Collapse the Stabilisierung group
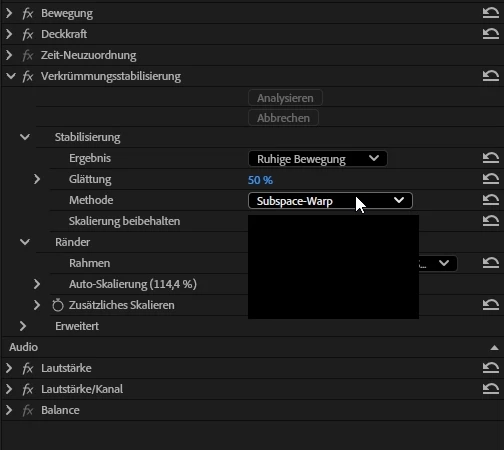Viewport: 504px width, 450px height. tap(25, 137)
